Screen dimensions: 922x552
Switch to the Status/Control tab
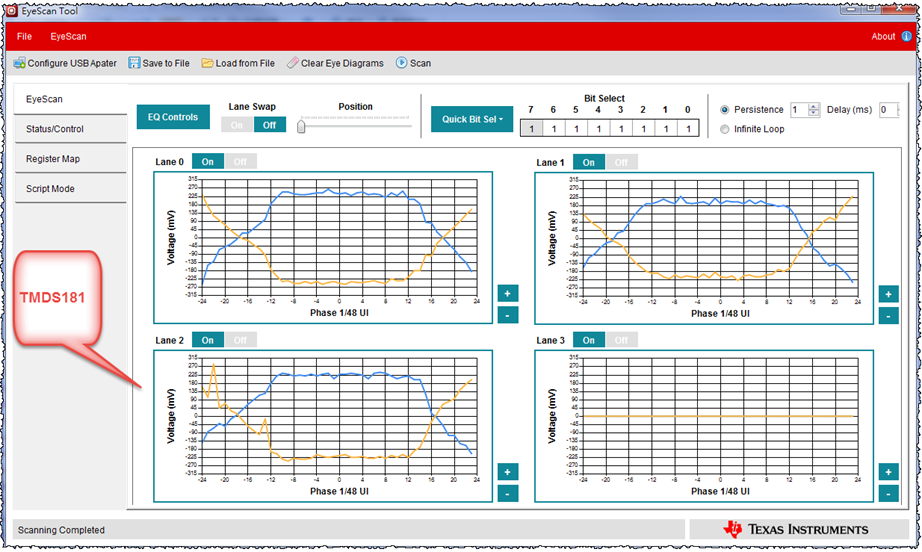71,129
